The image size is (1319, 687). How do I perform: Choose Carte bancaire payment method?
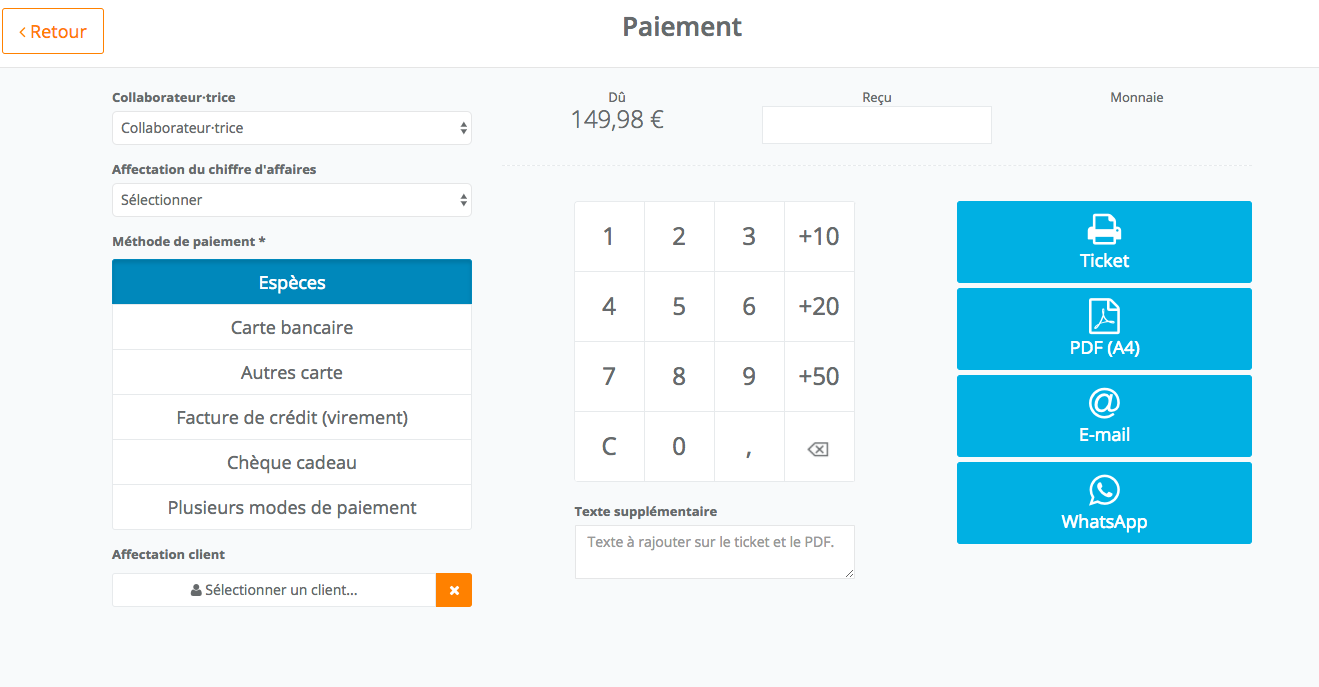pos(291,327)
